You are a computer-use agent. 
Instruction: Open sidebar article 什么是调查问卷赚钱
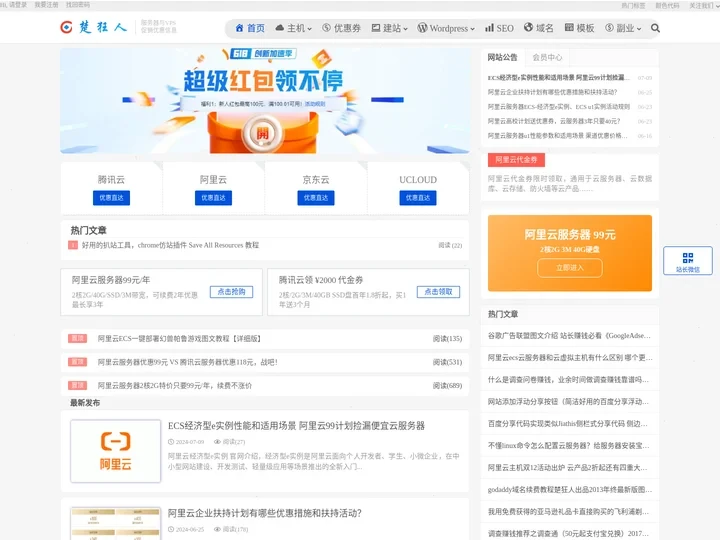[x=568, y=380]
